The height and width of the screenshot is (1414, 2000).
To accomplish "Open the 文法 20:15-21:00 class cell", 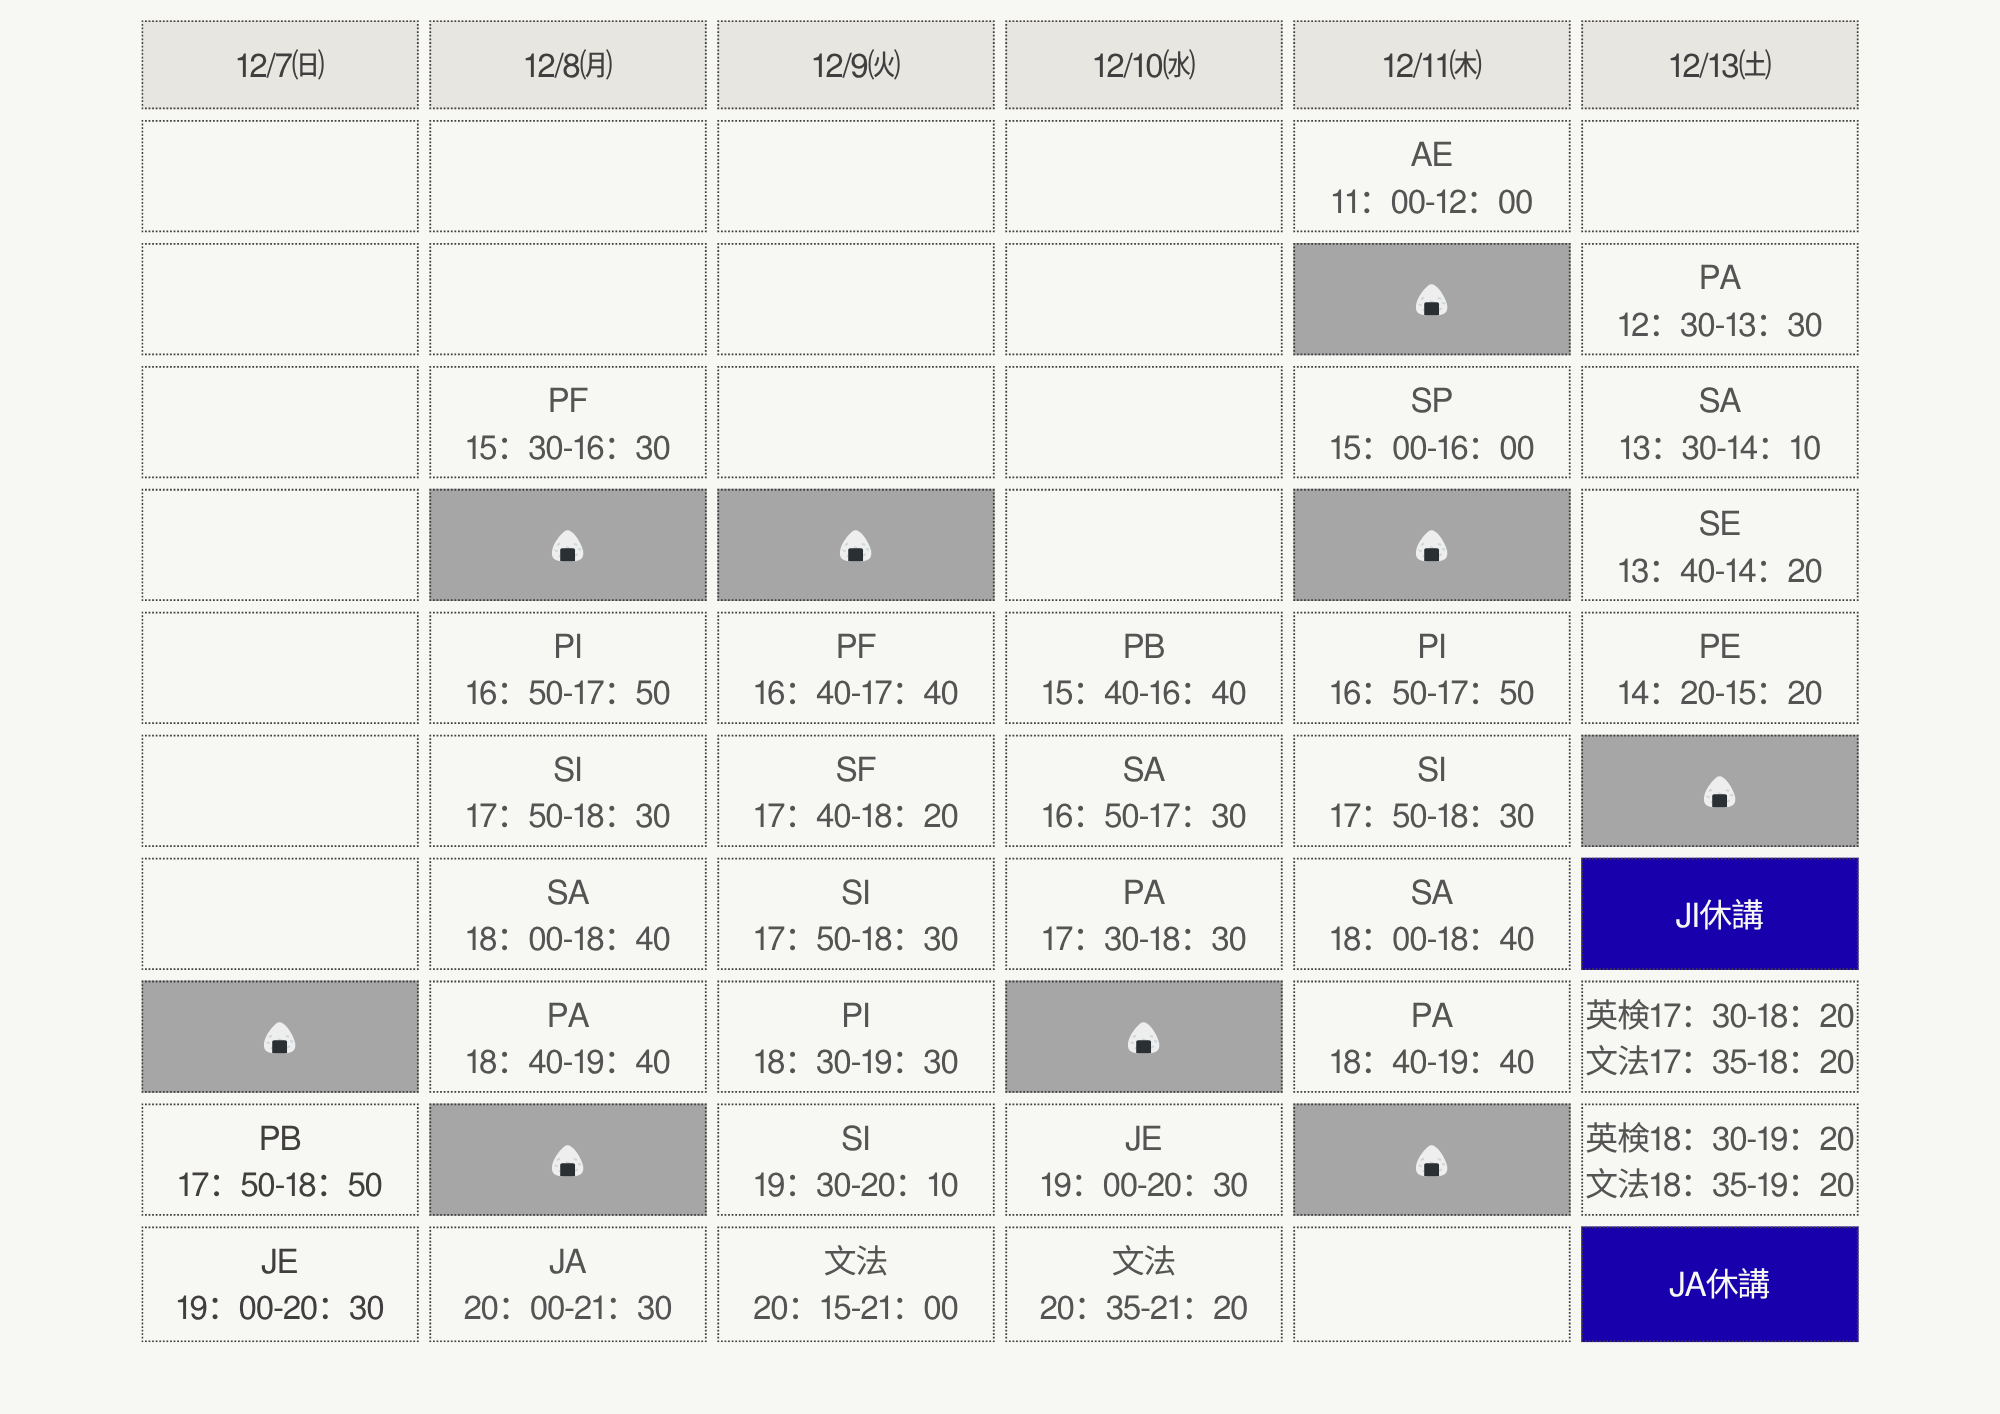I will (855, 1284).
